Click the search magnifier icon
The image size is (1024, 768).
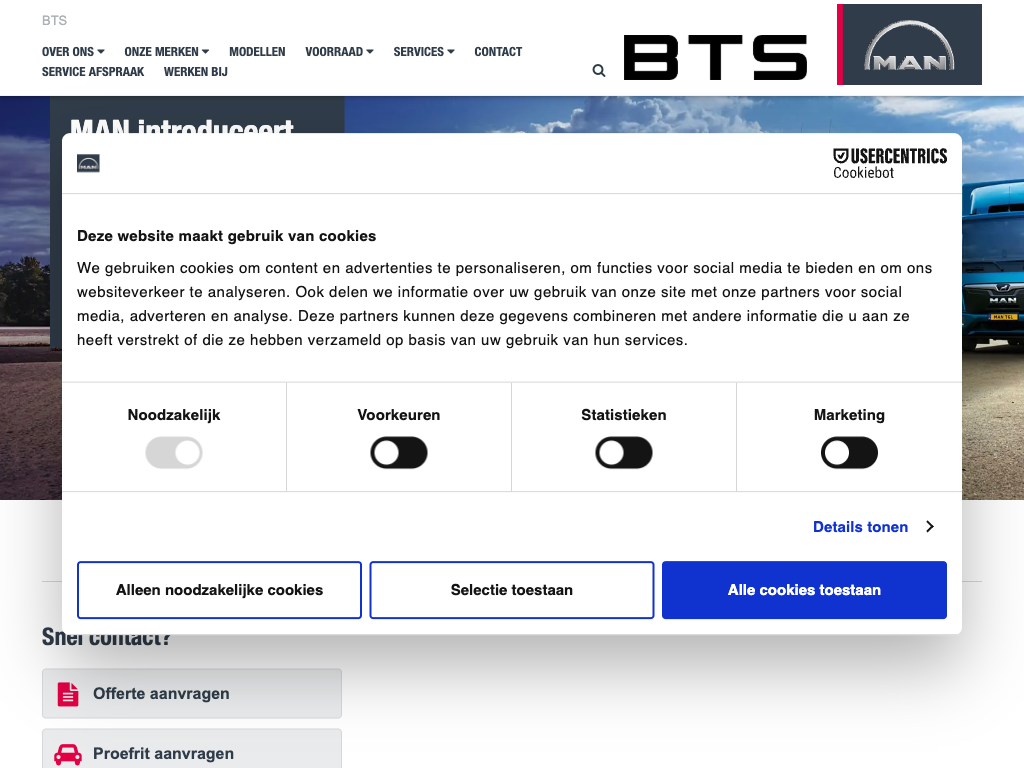coord(599,71)
